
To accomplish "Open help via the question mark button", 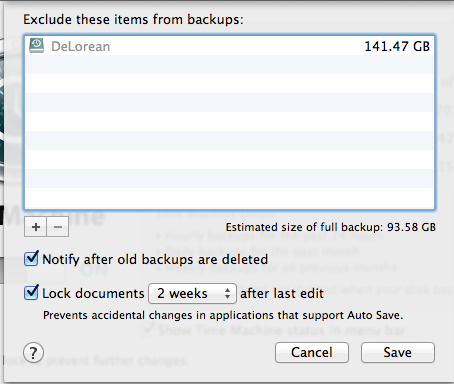I will [33, 353].
